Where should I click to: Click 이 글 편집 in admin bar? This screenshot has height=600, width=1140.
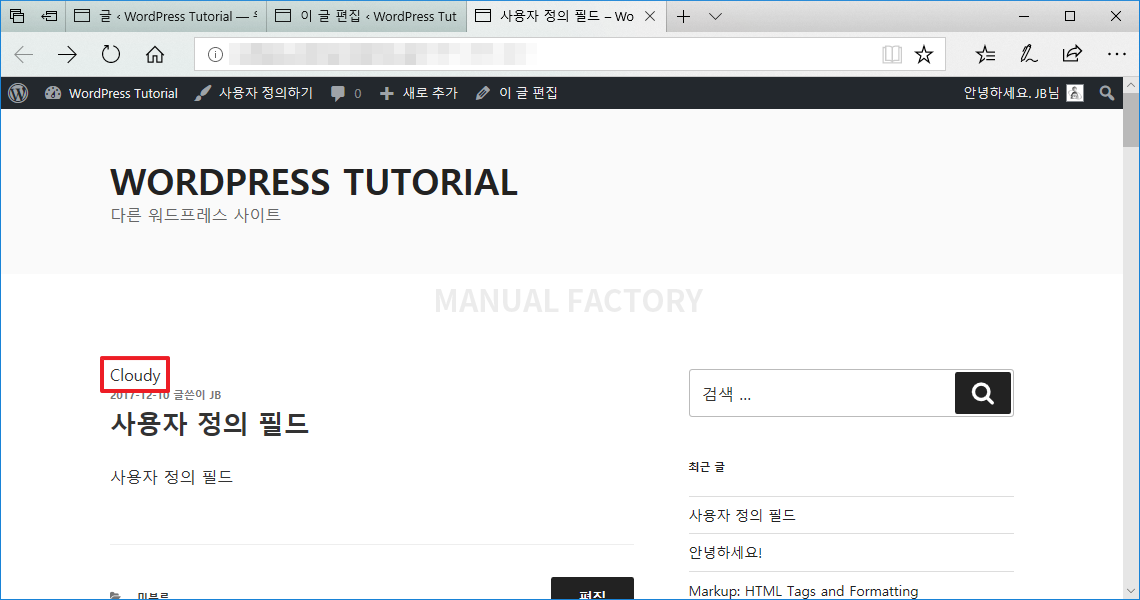pyautogui.click(x=517, y=93)
